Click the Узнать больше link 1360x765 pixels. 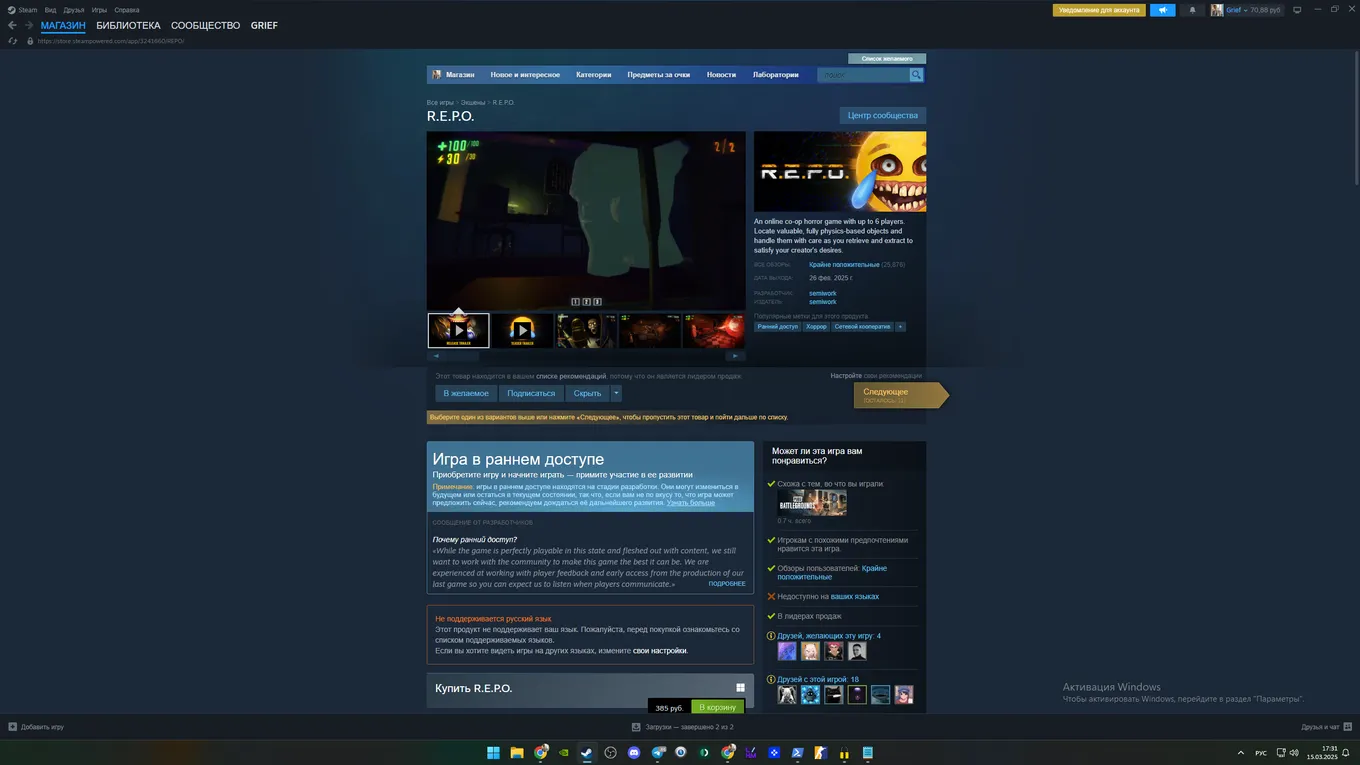[x=691, y=503]
